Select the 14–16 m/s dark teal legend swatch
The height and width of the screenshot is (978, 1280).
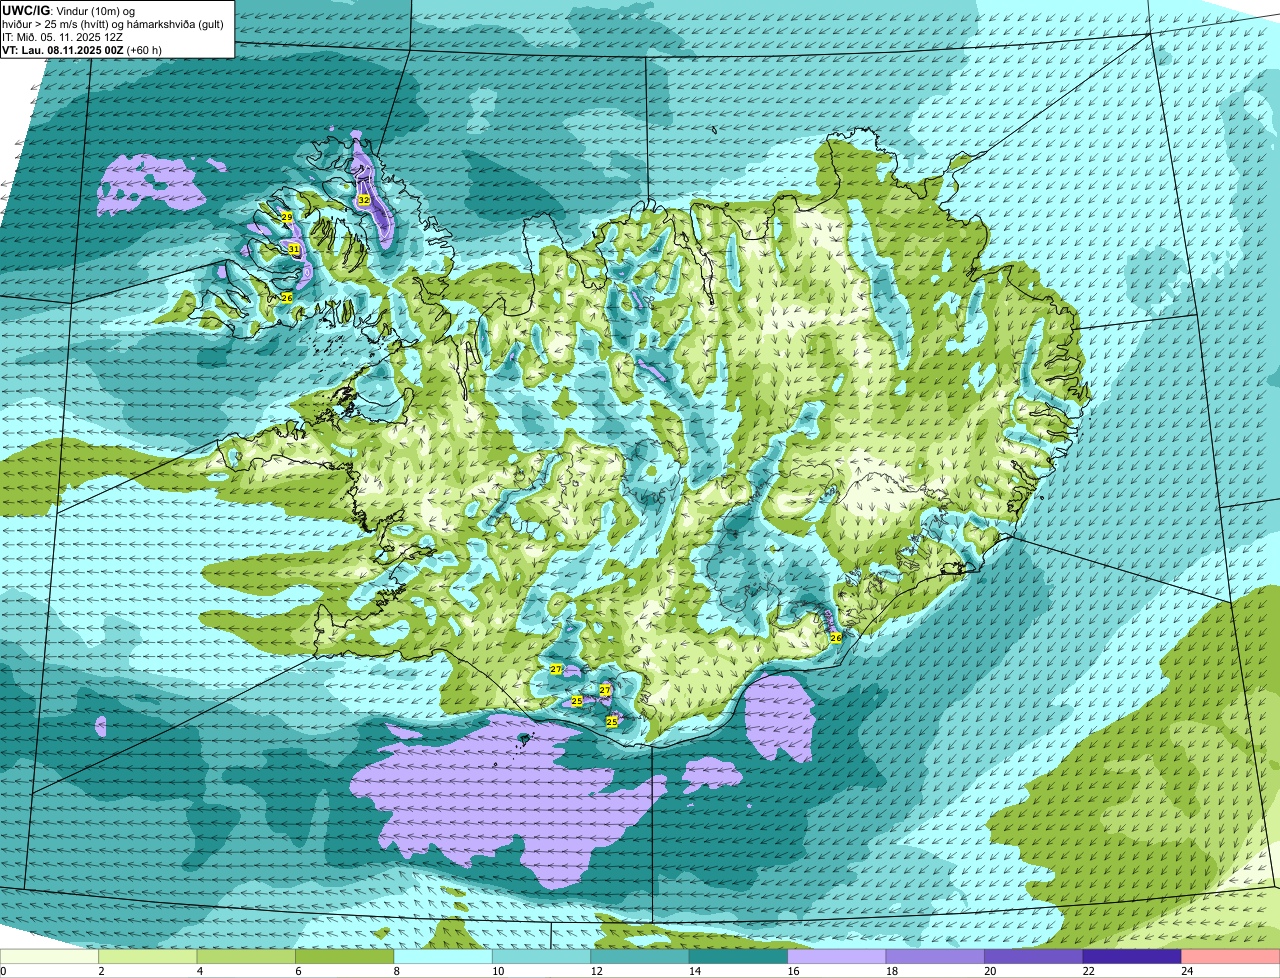pyautogui.click(x=739, y=956)
